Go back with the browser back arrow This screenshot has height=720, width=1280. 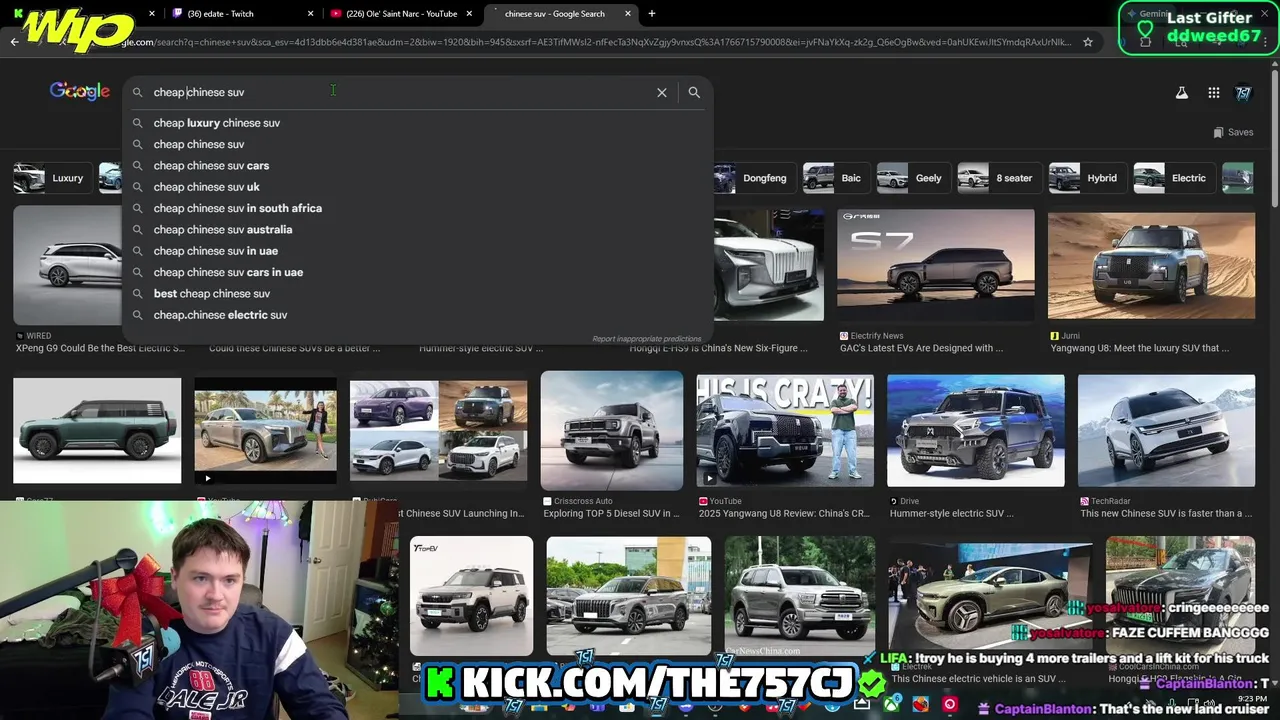[14, 42]
